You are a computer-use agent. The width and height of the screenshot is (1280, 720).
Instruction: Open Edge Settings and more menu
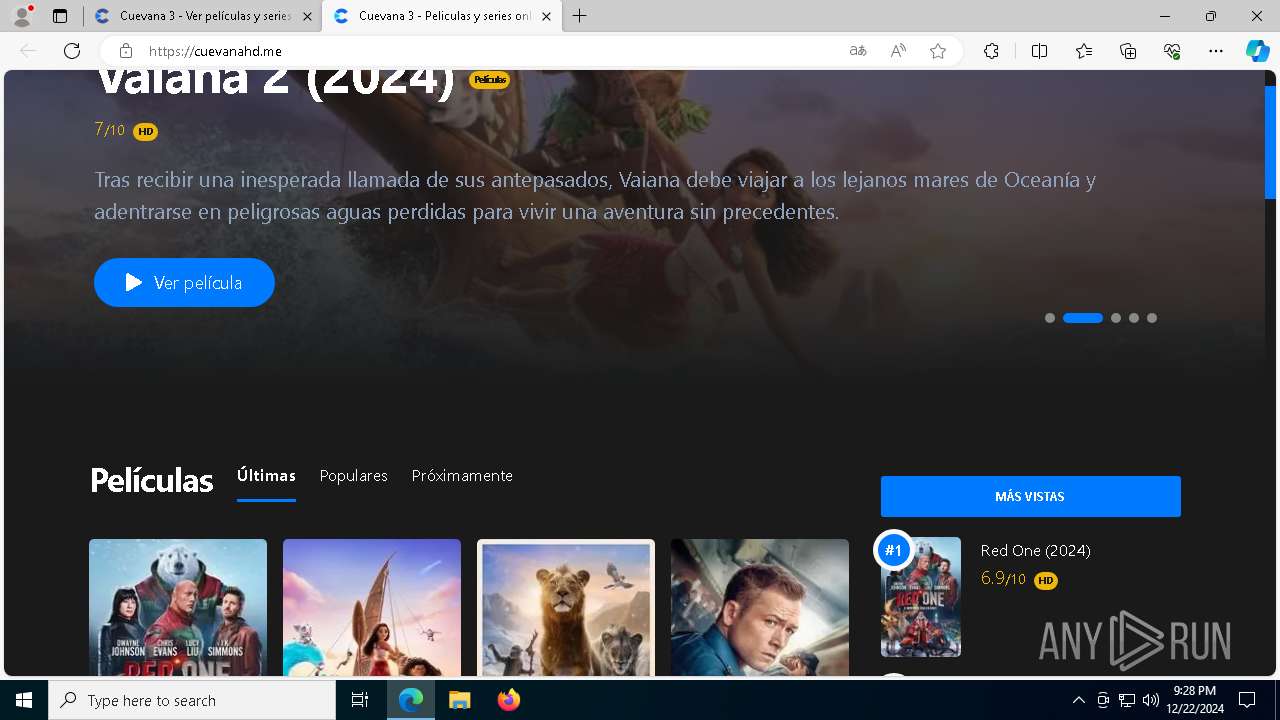(x=1216, y=51)
